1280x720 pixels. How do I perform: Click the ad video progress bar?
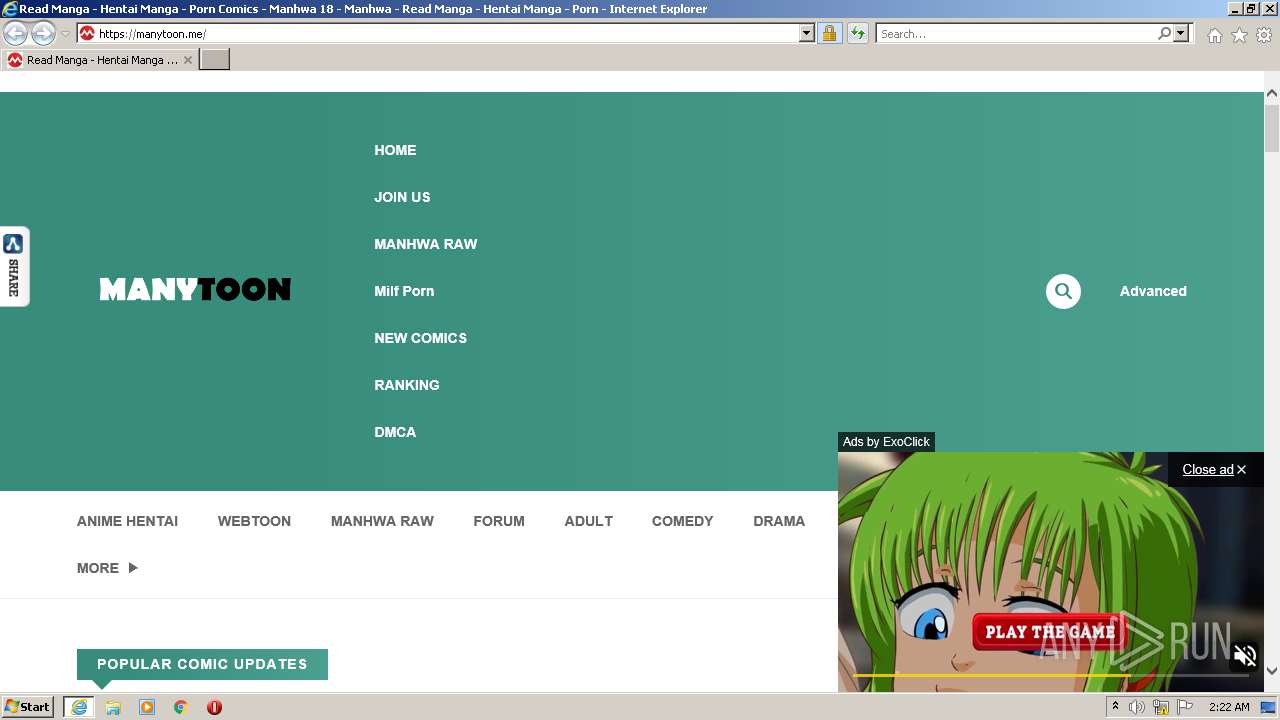click(x=1050, y=676)
